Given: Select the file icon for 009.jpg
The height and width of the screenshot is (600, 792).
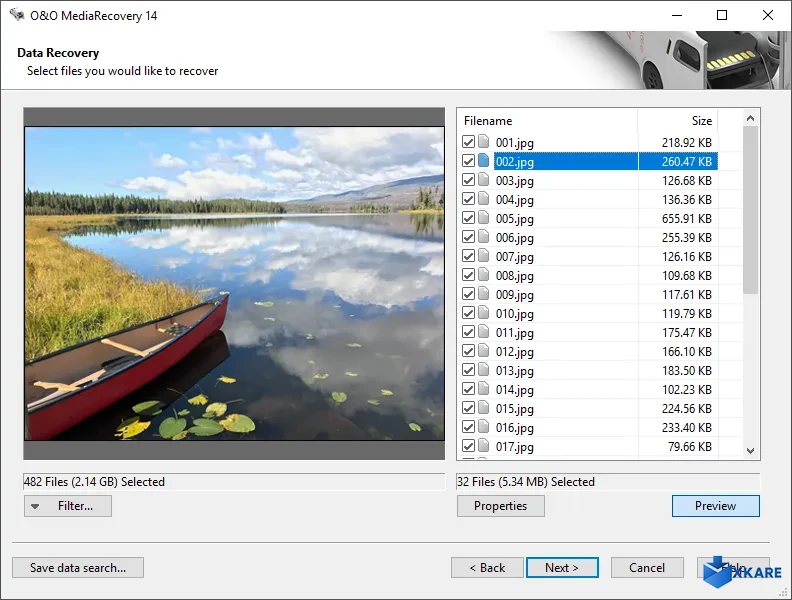Looking at the screenshot, I should coord(485,295).
